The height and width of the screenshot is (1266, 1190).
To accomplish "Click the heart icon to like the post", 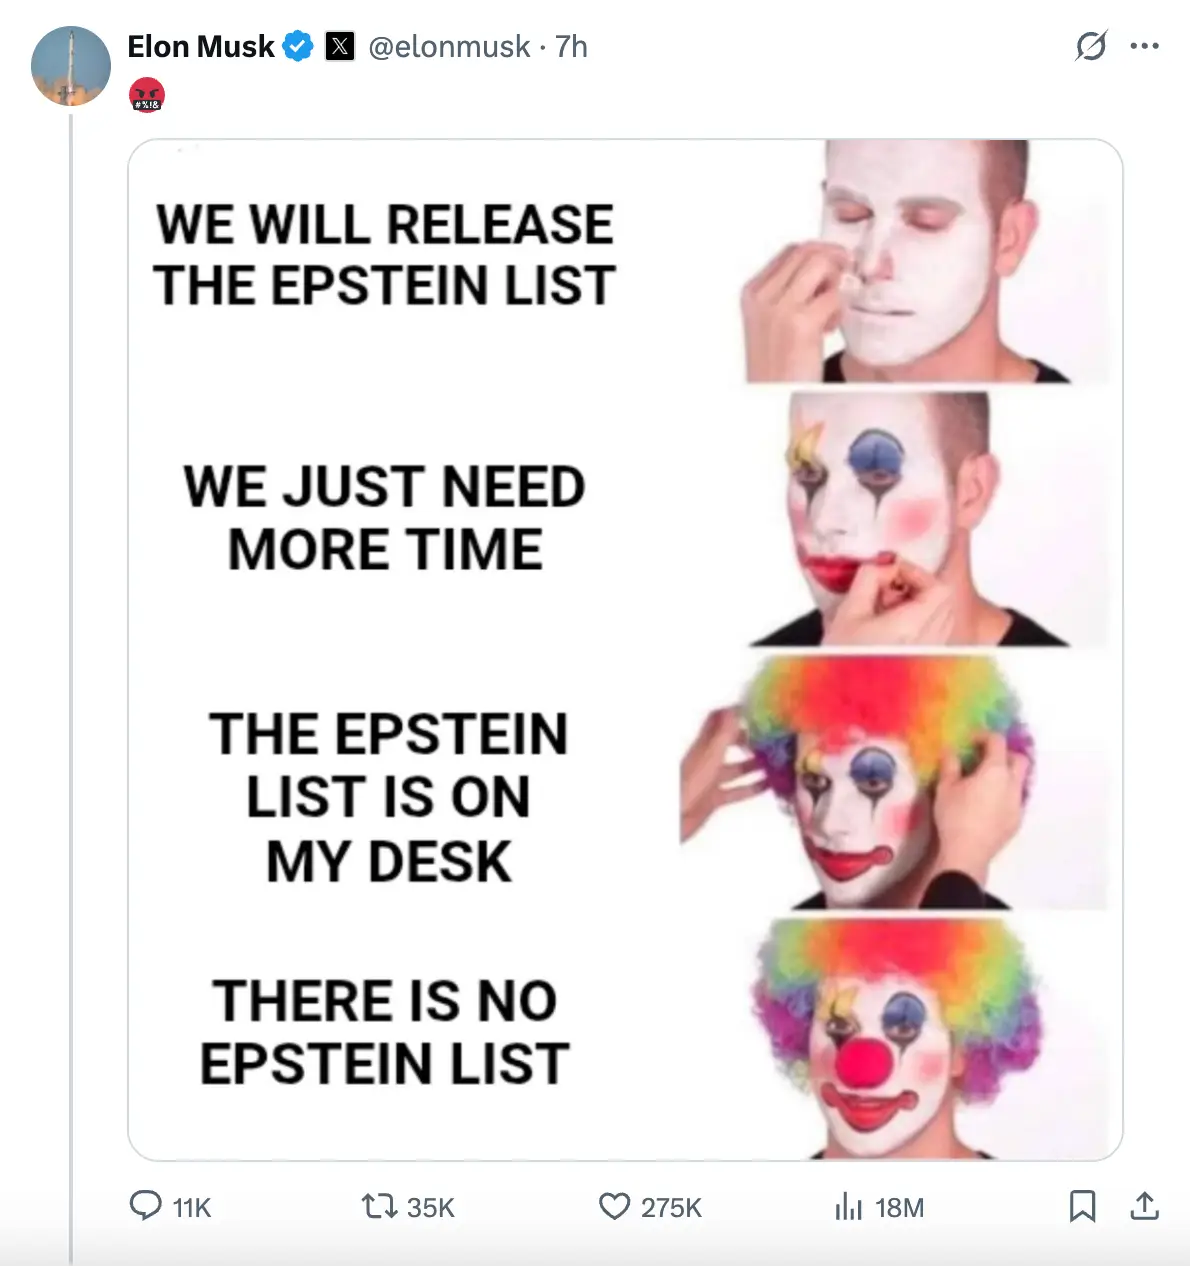I will 614,1206.
